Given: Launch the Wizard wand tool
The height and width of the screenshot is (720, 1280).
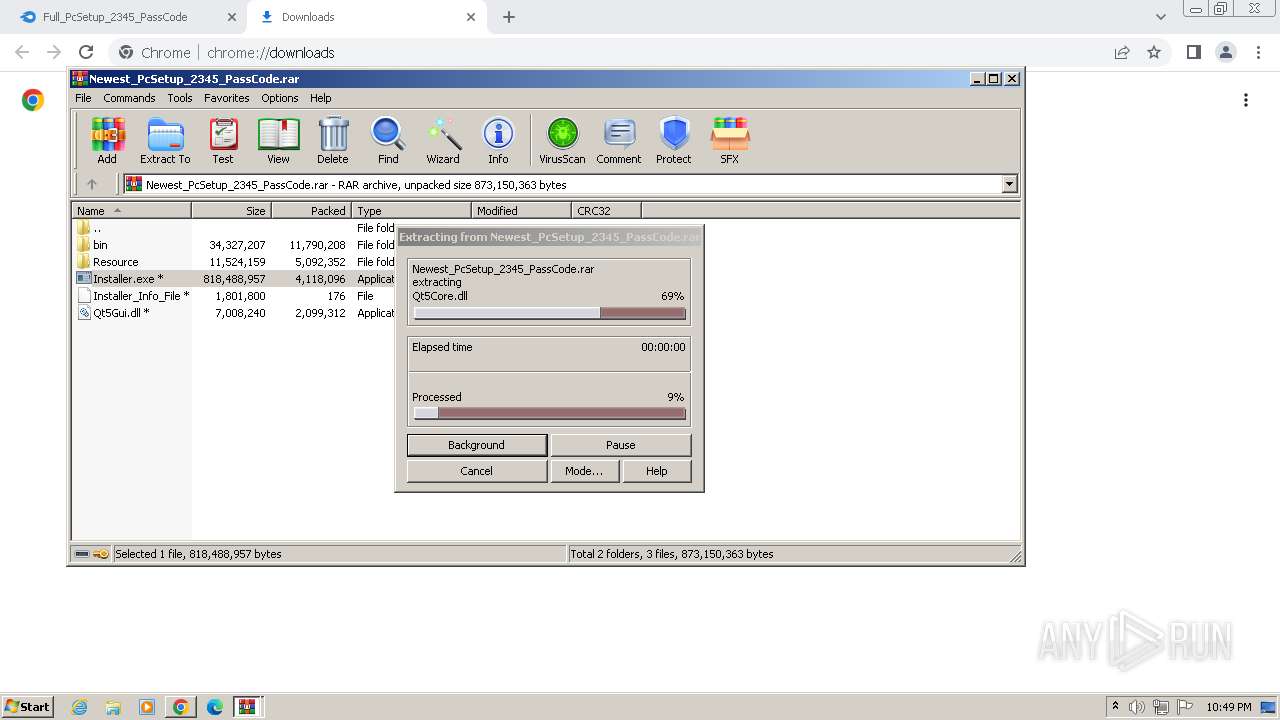Looking at the screenshot, I should 443,140.
